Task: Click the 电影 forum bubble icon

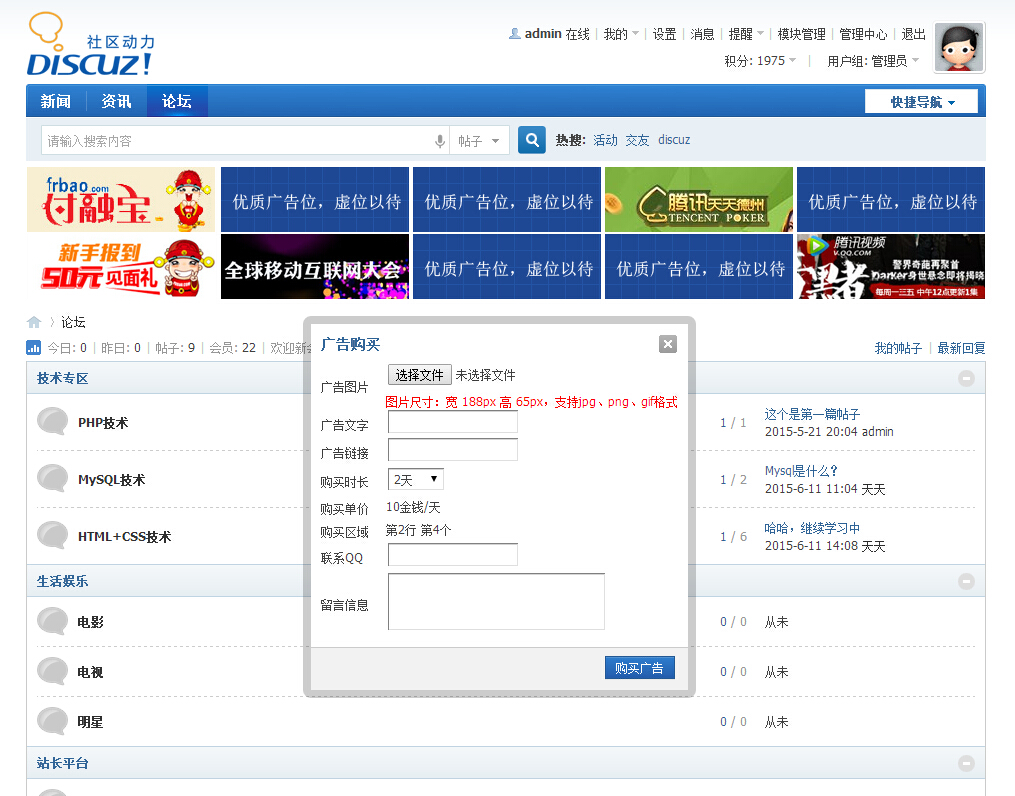Action: (x=52, y=621)
